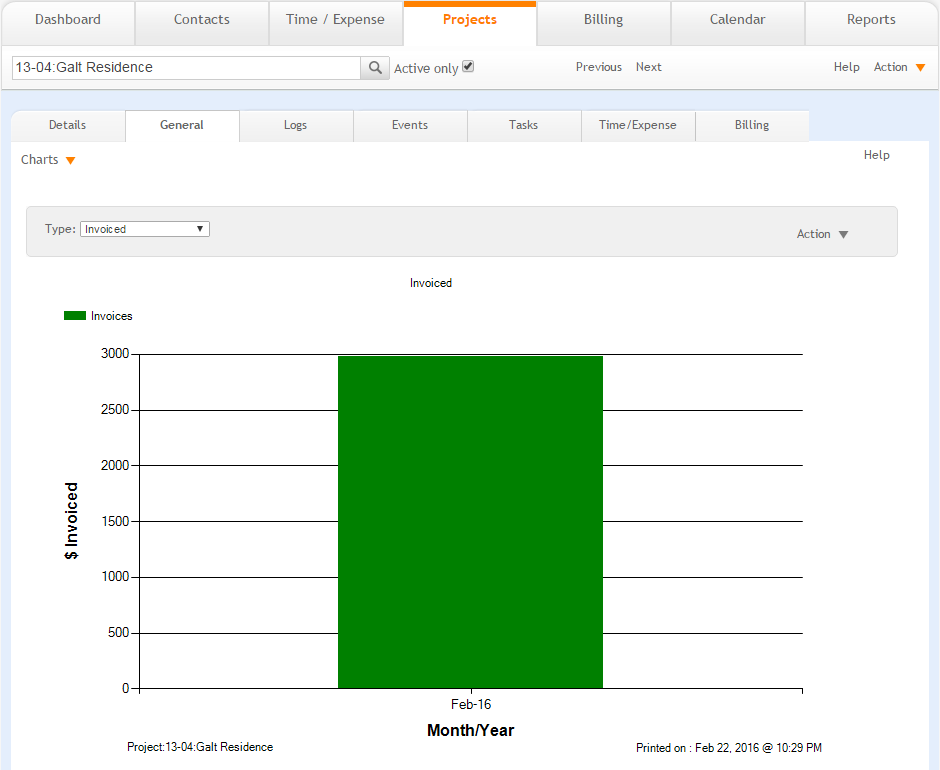Open the chart panel Action menu
The image size is (940, 770).
(x=822, y=234)
